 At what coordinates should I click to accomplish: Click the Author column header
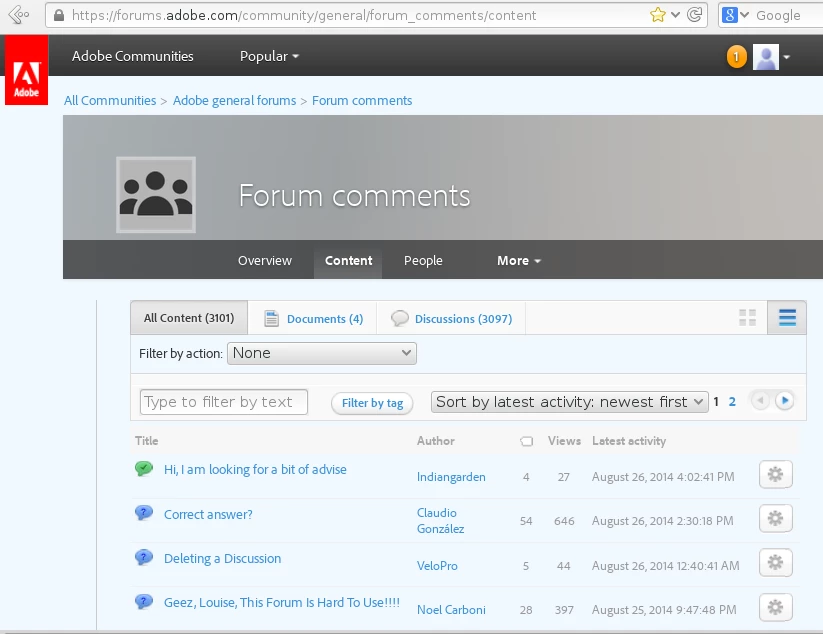pyautogui.click(x=436, y=441)
